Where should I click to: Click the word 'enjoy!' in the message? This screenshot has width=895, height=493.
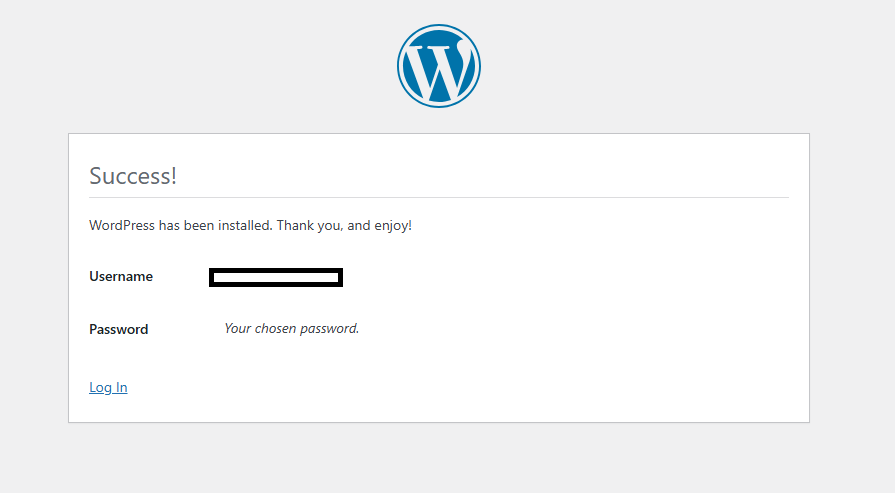point(391,226)
